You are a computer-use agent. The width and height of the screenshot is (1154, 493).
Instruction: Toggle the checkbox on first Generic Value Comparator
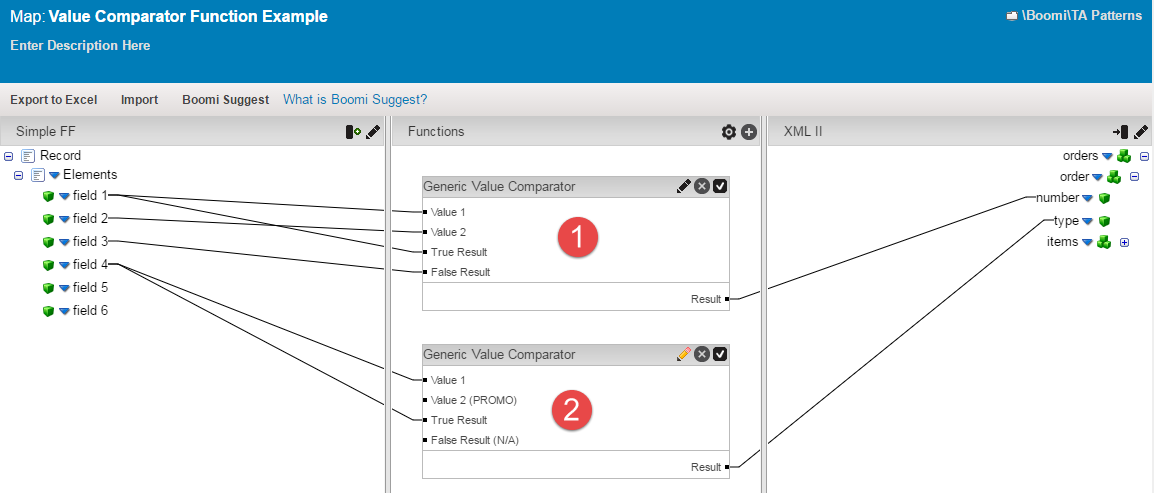pyautogui.click(x=720, y=186)
